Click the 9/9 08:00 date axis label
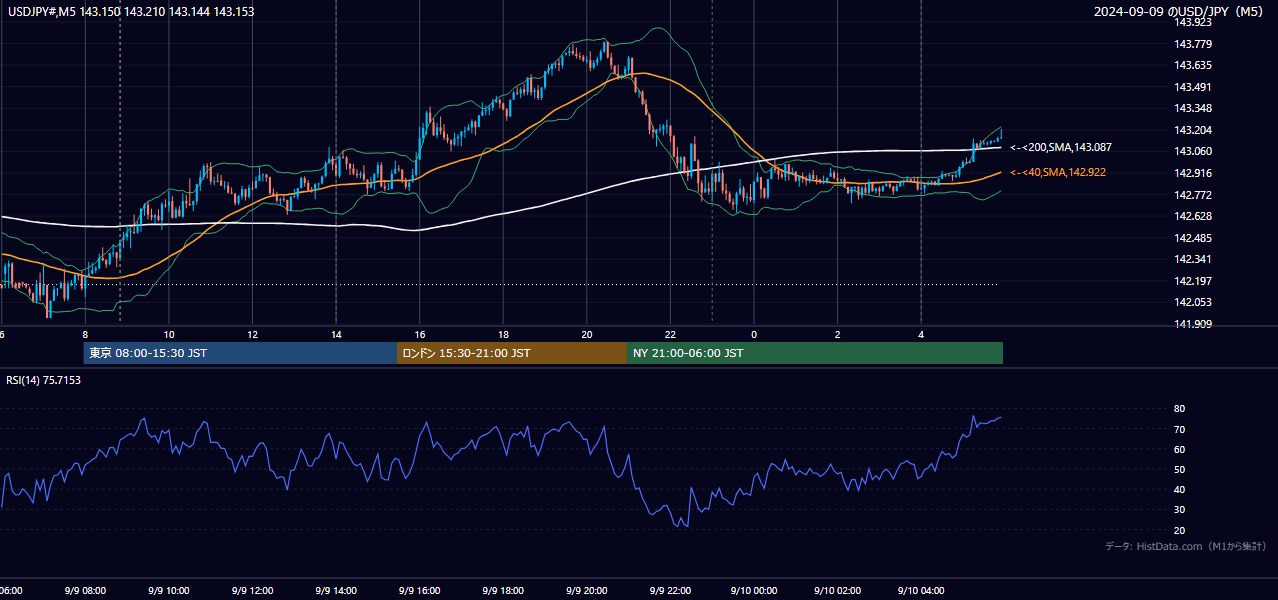This screenshot has width=1278, height=600. click(x=85, y=591)
